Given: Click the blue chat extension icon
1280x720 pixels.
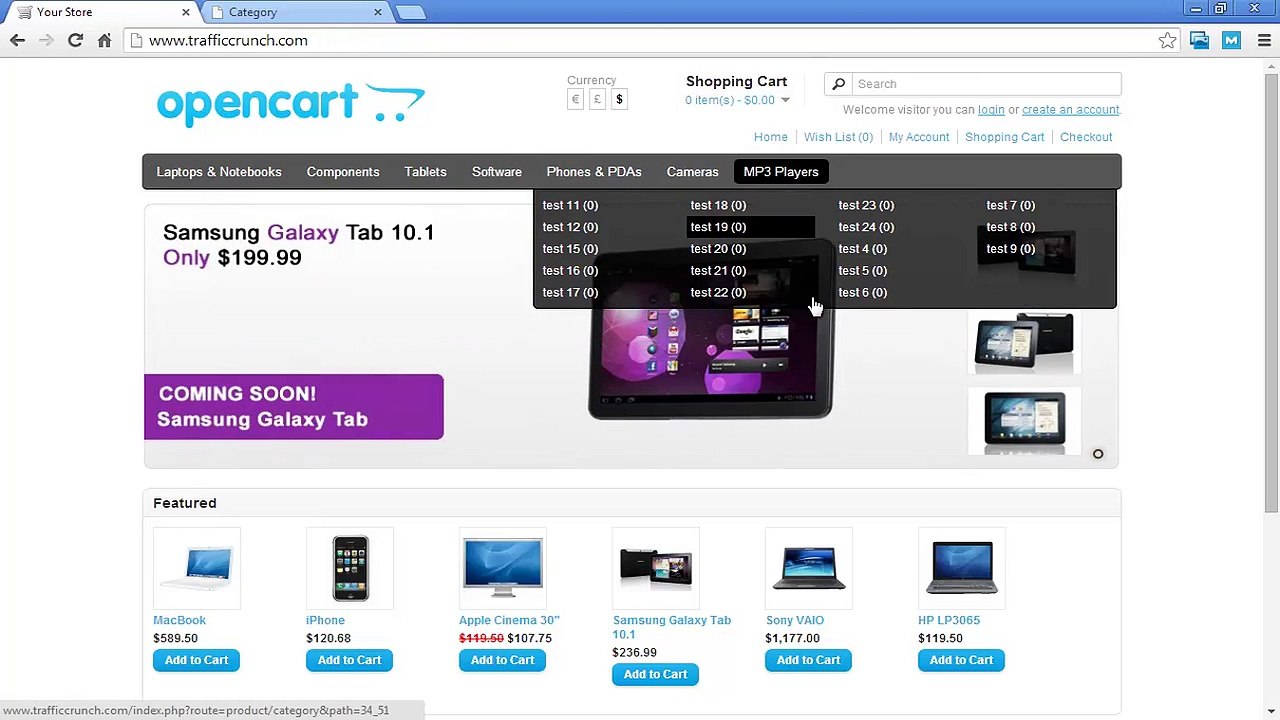Looking at the screenshot, I should (1199, 40).
